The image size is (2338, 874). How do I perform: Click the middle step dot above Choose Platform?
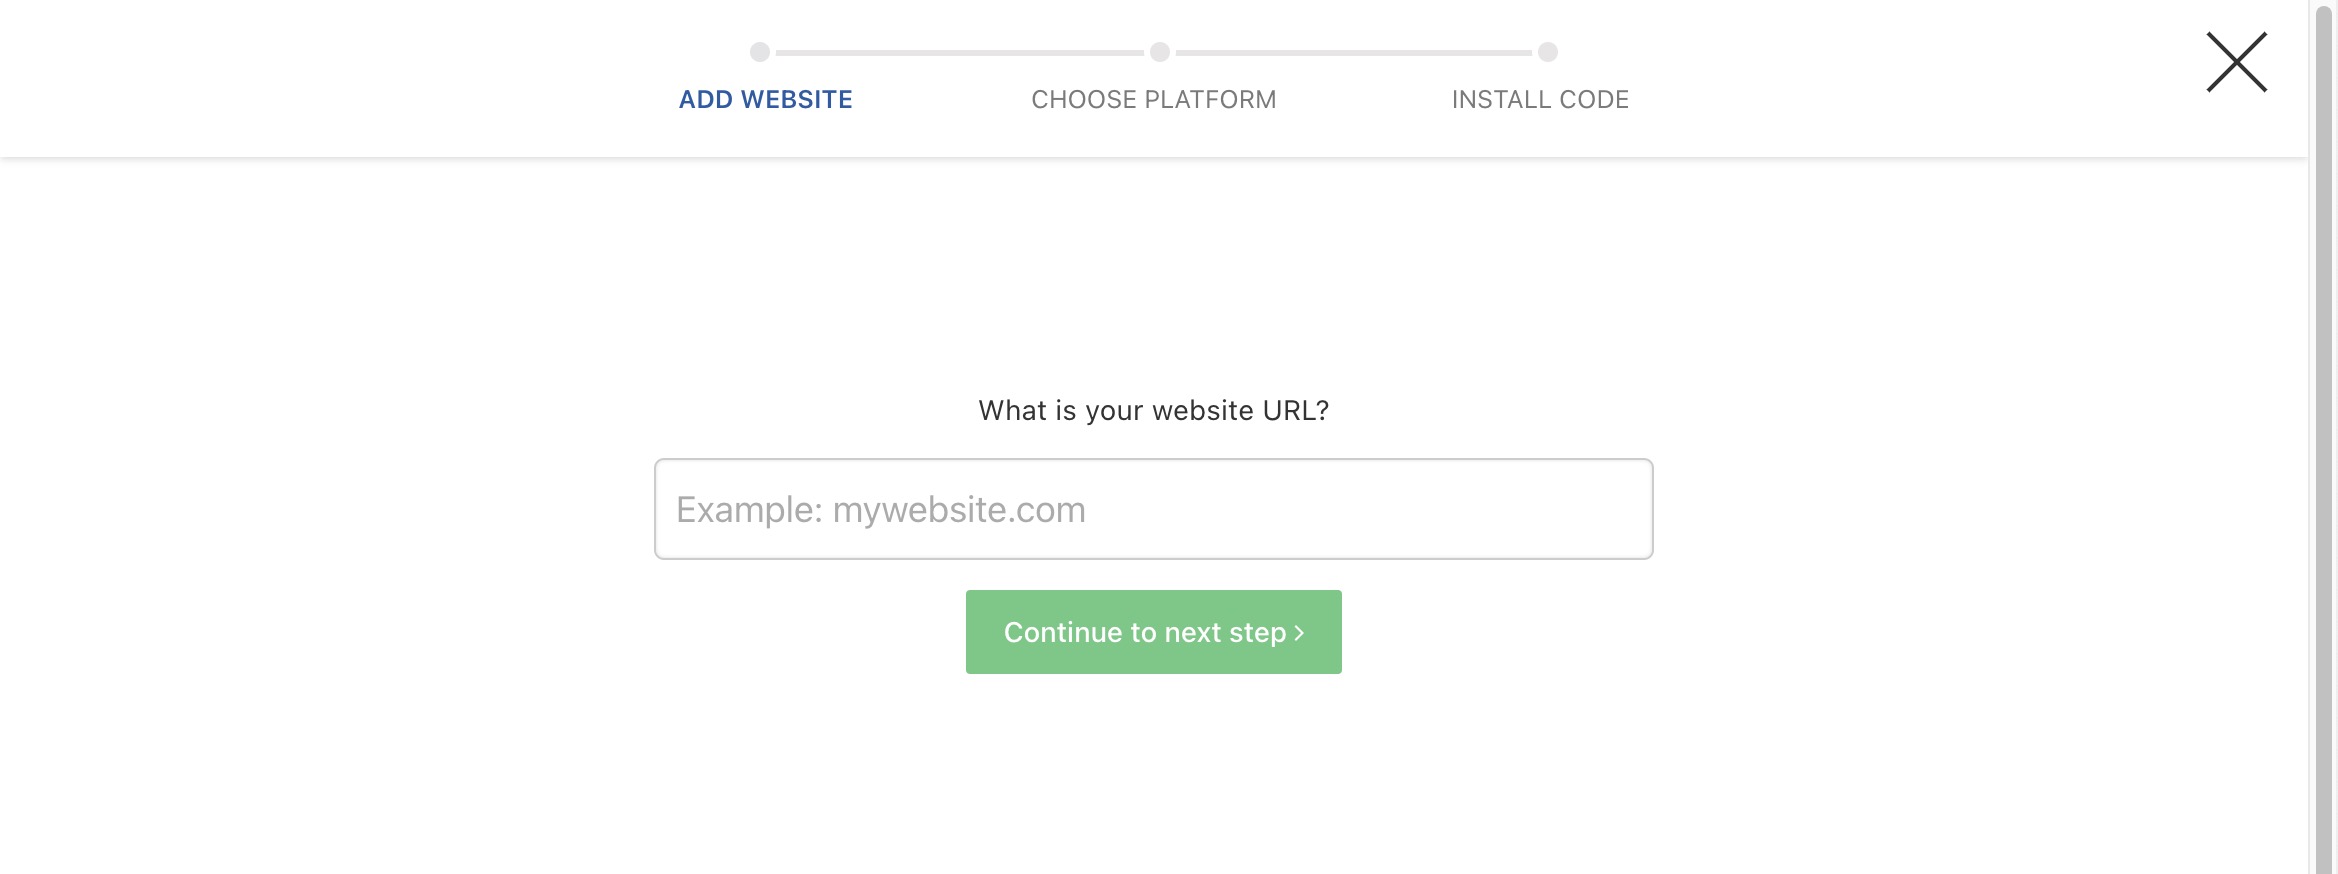[x=1160, y=52]
